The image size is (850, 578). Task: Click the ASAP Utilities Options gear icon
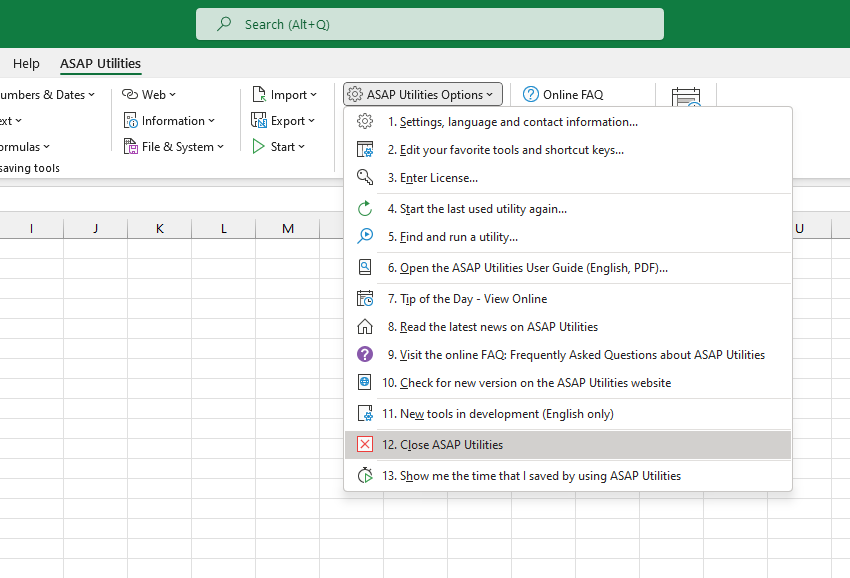click(355, 94)
